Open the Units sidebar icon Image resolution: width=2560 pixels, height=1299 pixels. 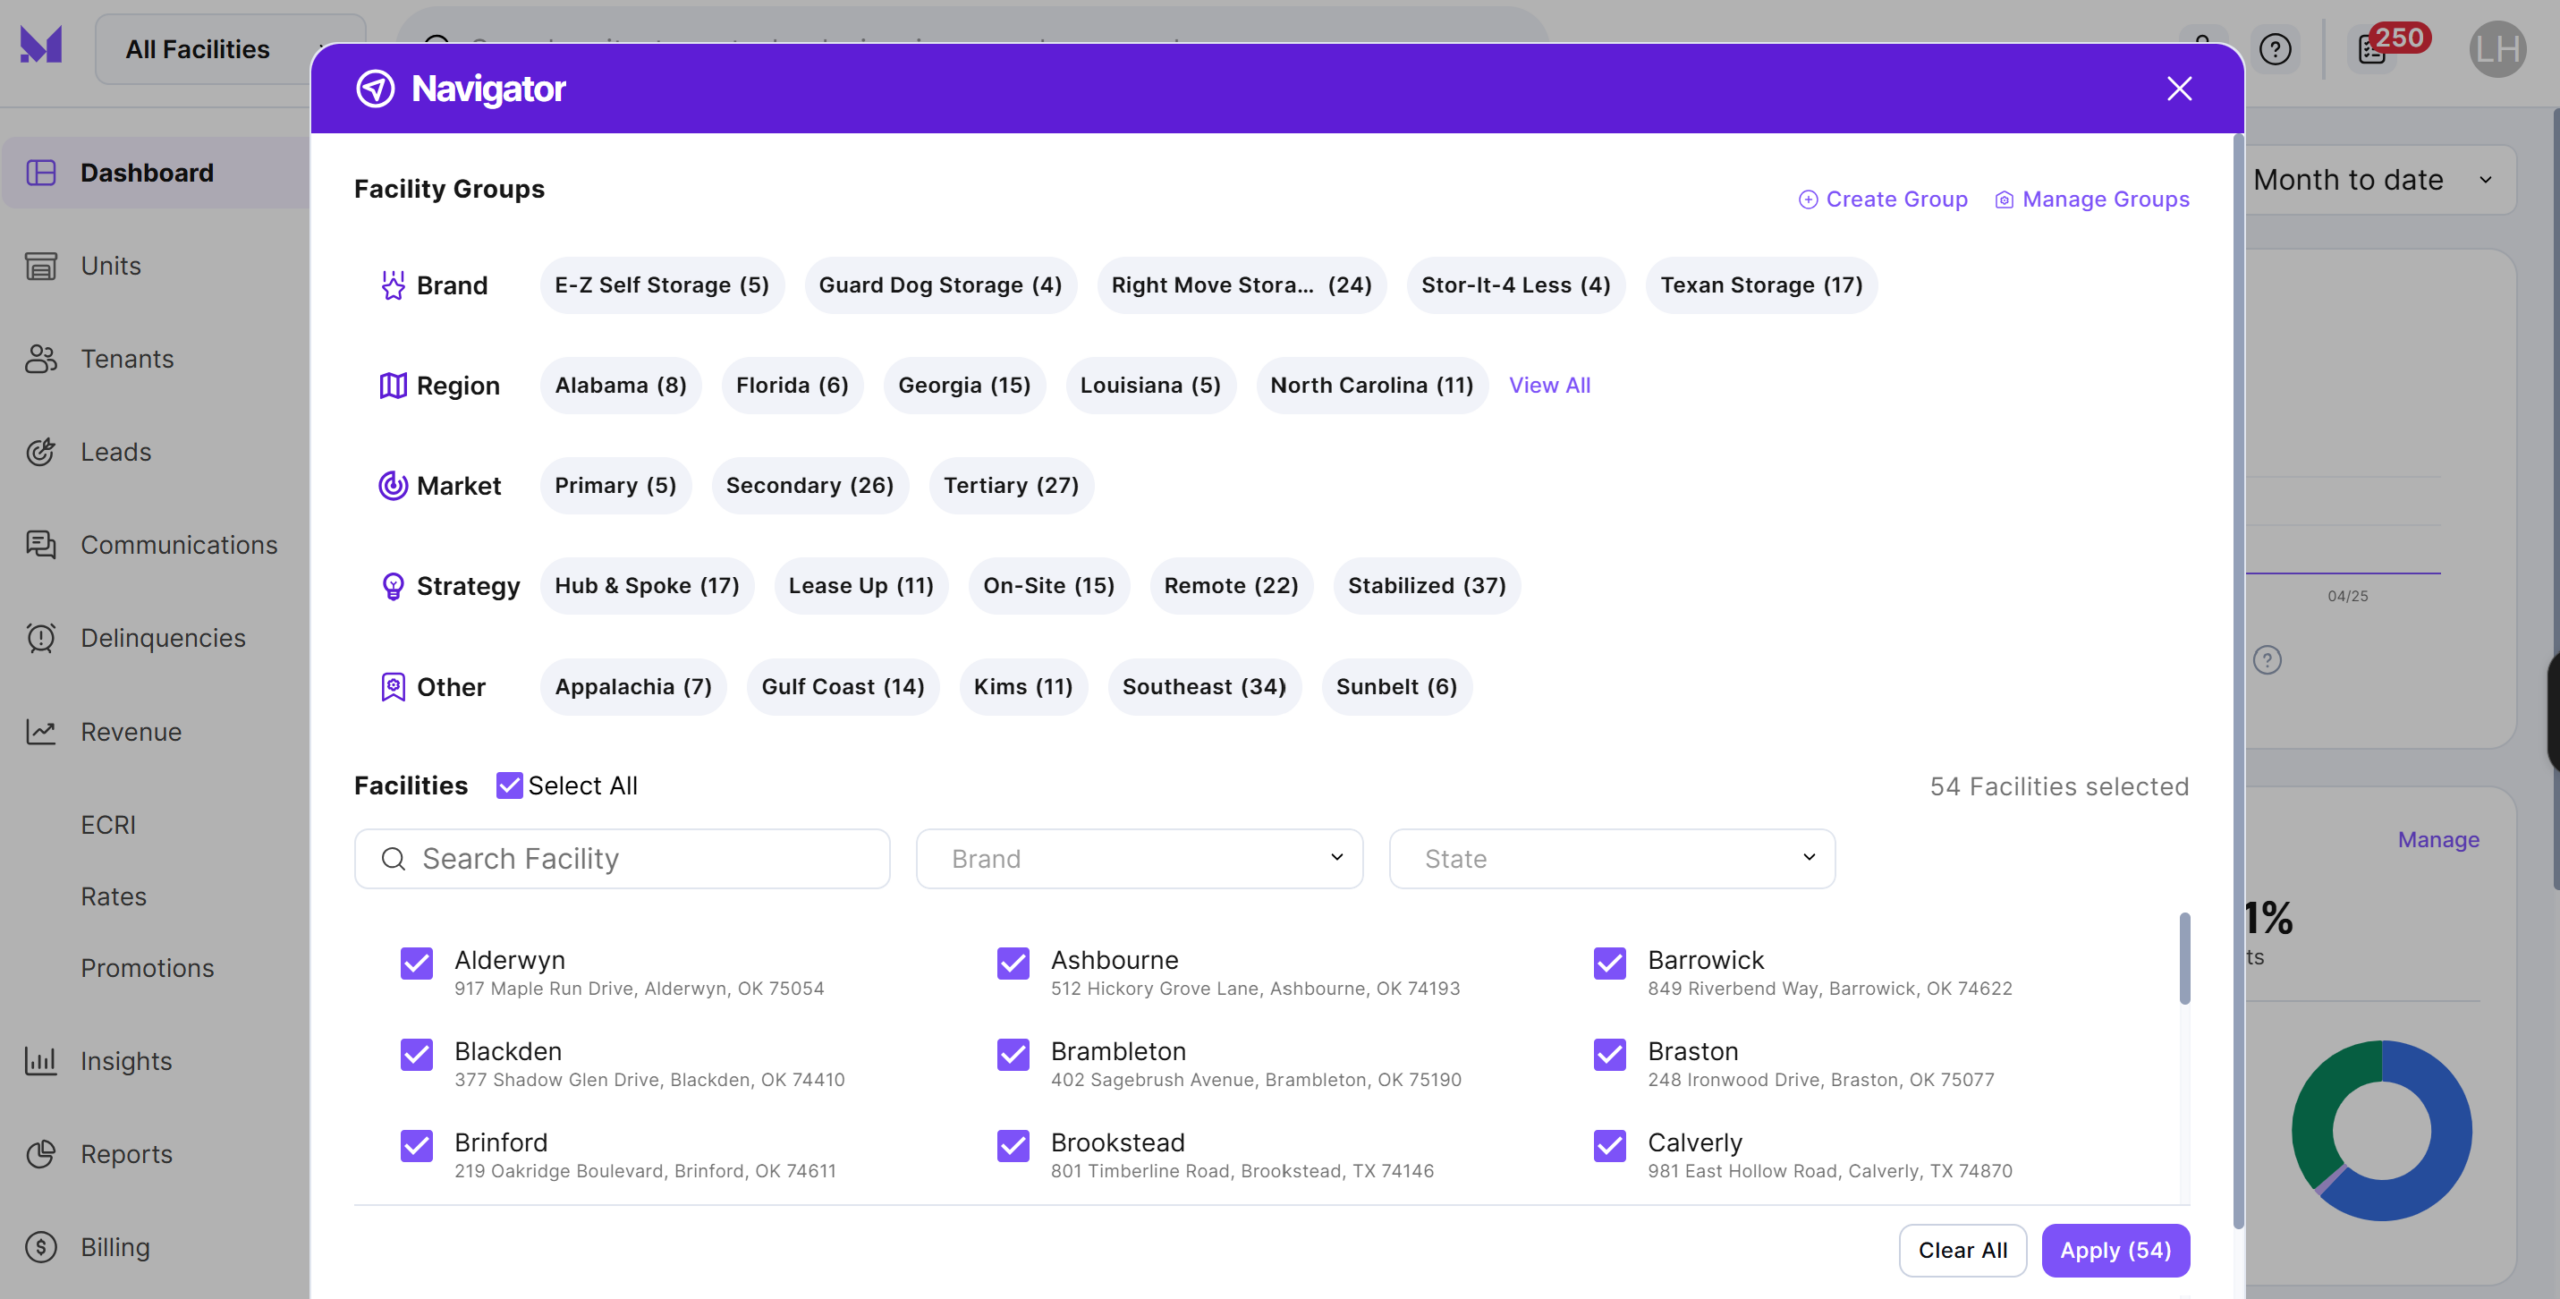41,266
